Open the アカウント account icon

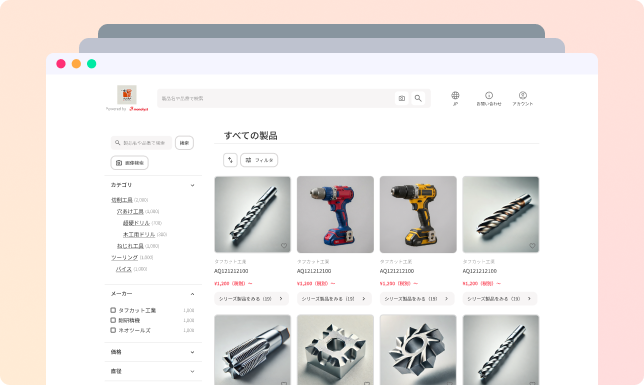click(x=522, y=99)
